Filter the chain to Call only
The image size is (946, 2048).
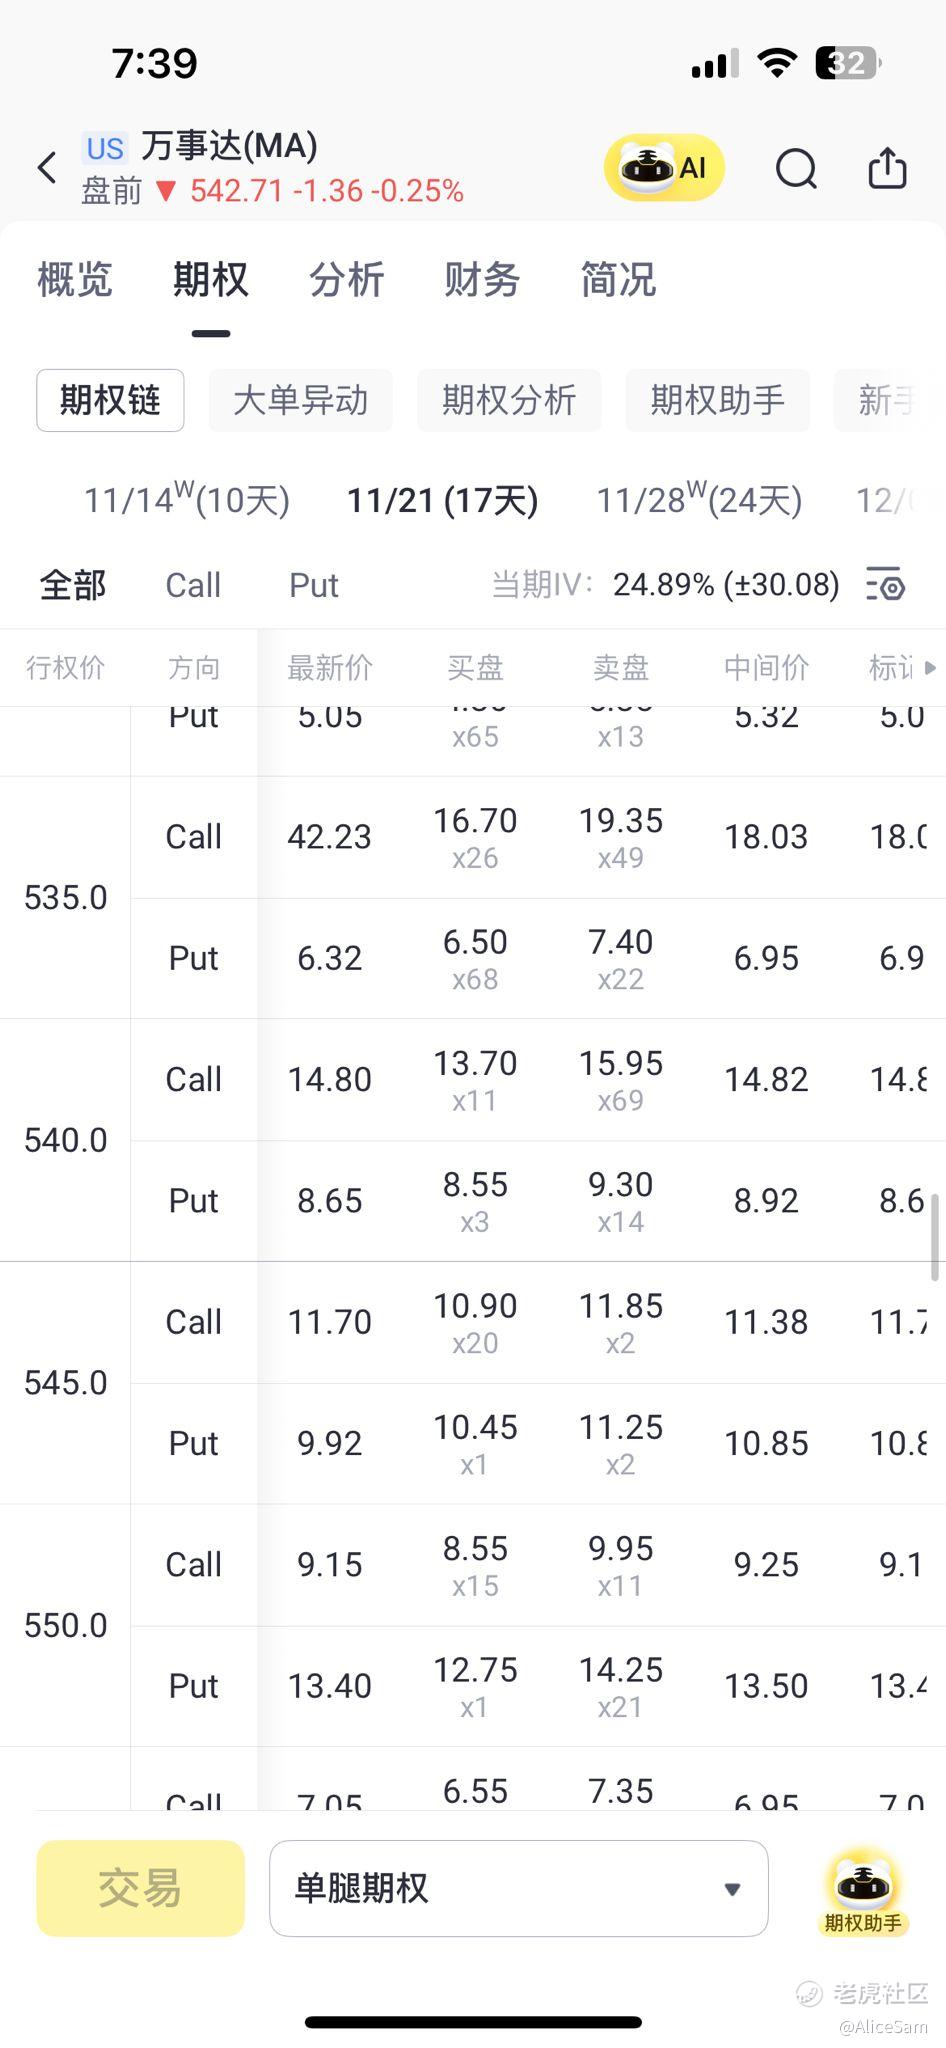click(x=193, y=585)
